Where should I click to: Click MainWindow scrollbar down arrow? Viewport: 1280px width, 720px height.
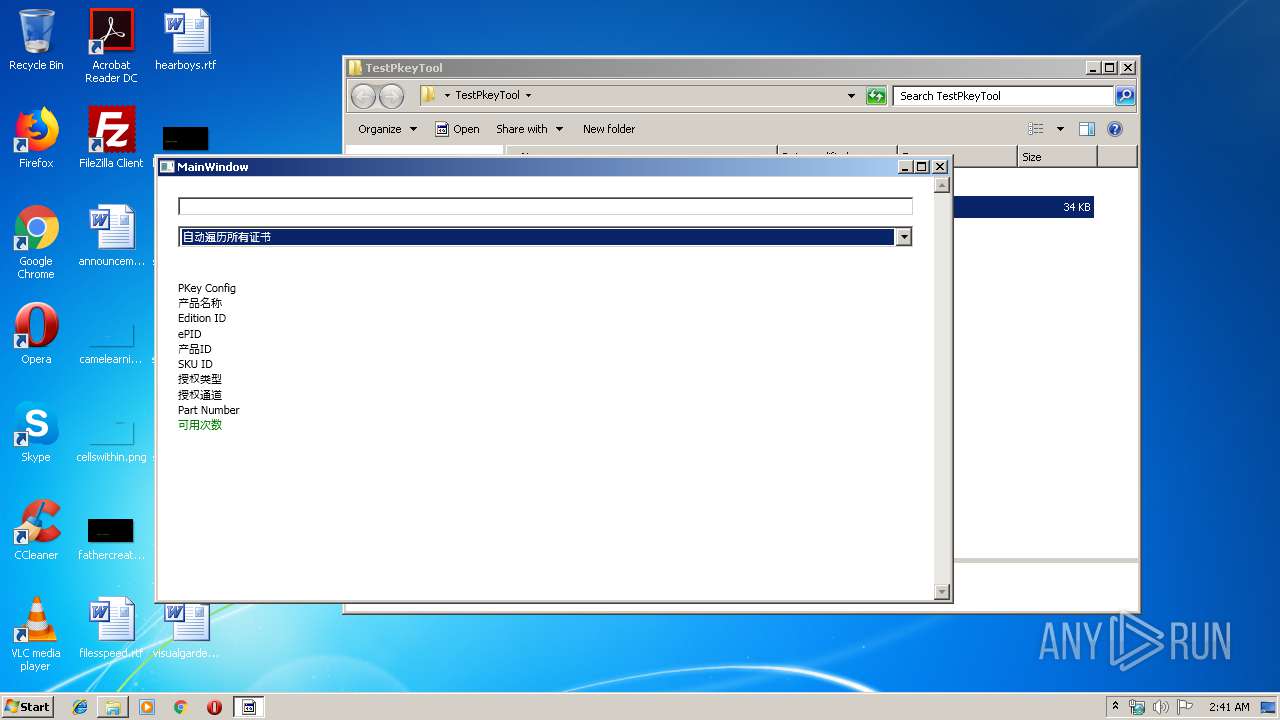pos(941,592)
